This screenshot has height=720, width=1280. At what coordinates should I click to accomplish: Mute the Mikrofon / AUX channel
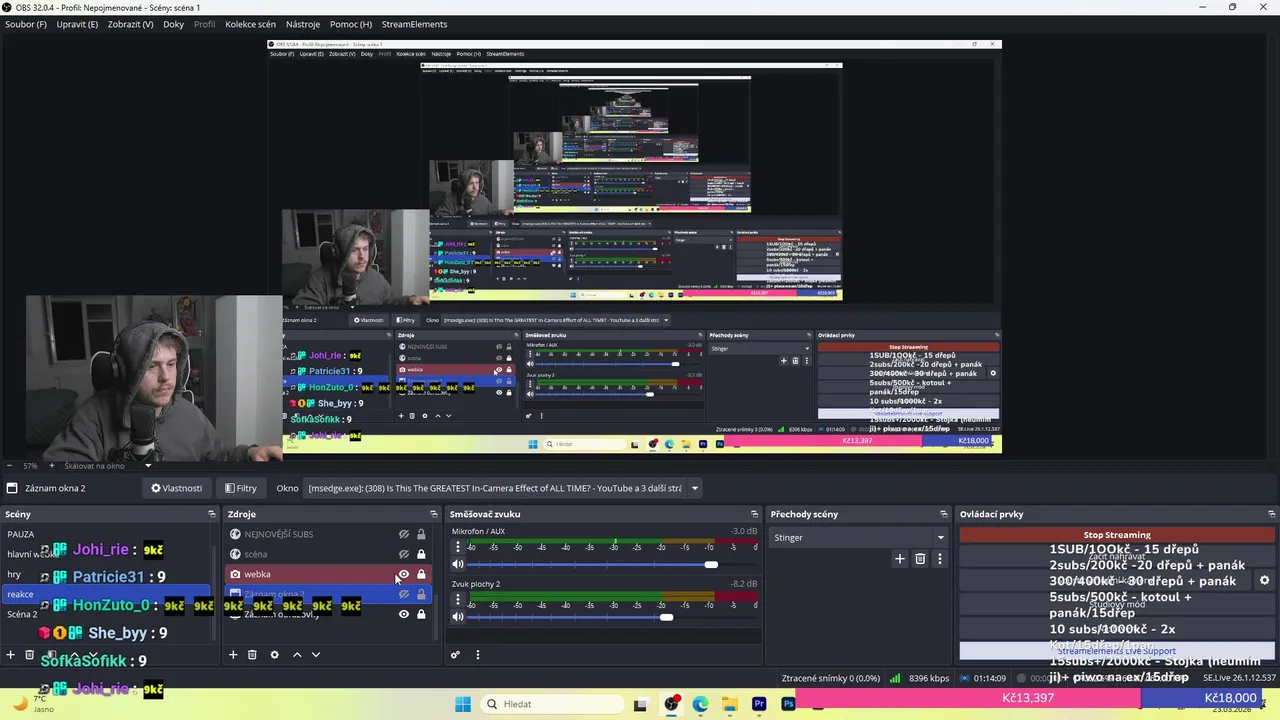[x=458, y=565]
